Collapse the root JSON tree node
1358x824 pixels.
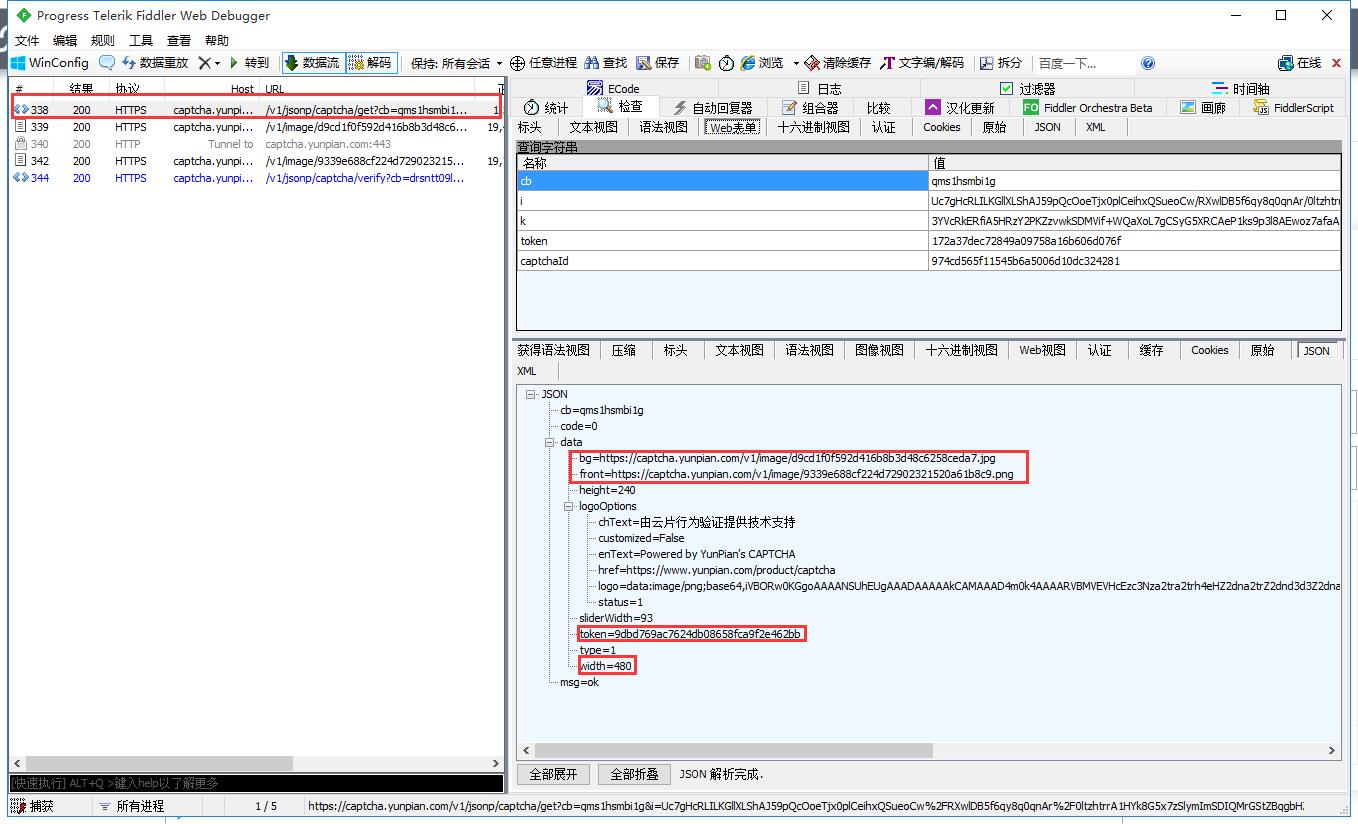pos(531,395)
